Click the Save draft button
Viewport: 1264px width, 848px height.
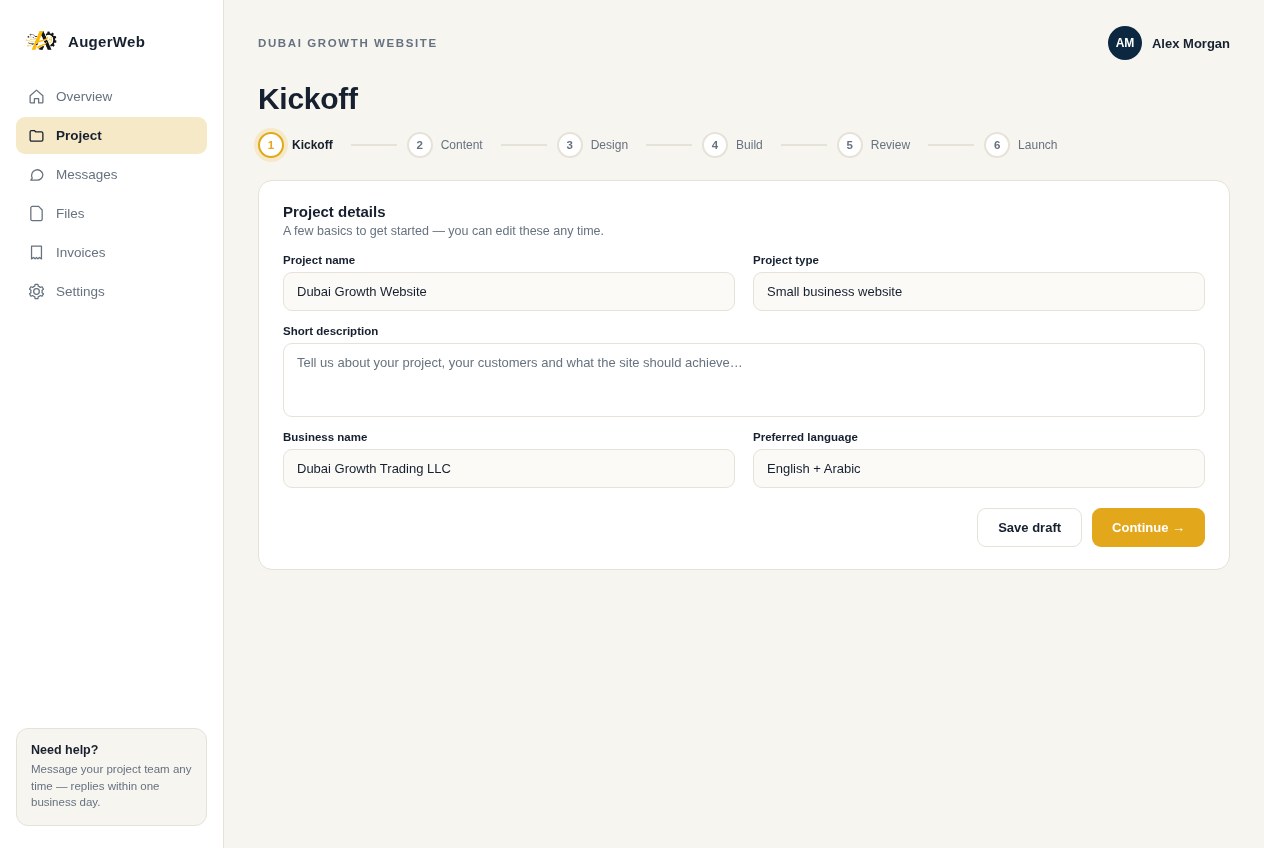click(1029, 528)
